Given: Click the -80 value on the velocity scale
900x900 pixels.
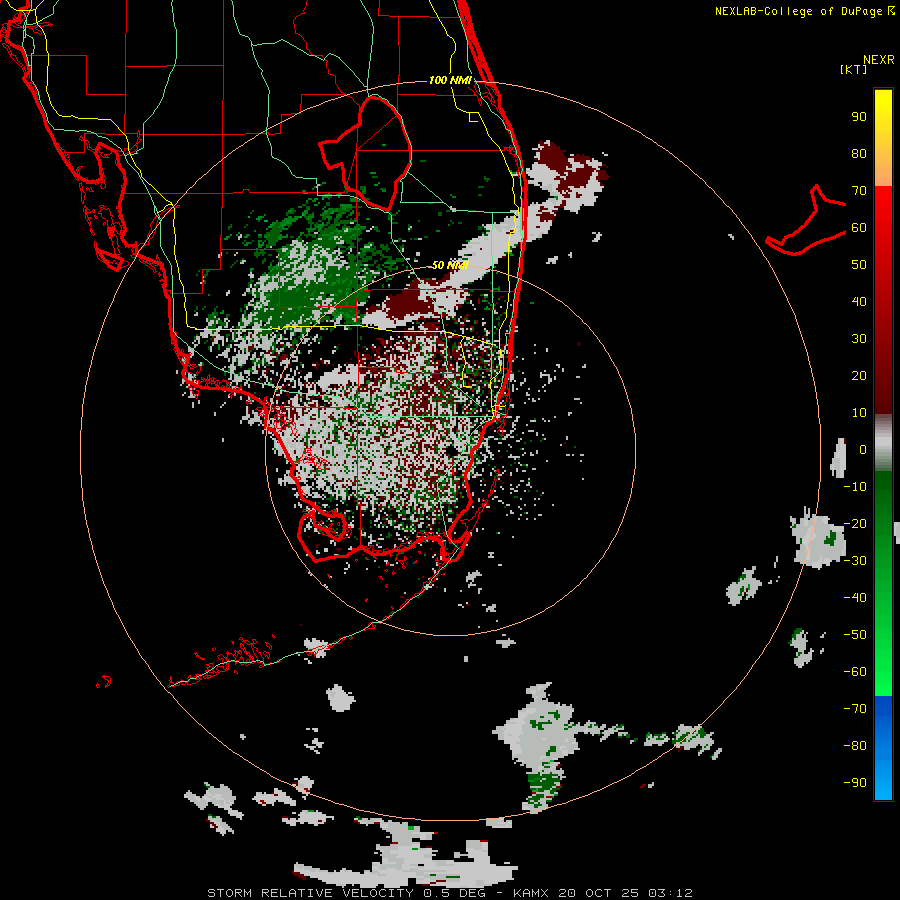Looking at the screenshot, I should pyautogui.click(x=855, y=746).
